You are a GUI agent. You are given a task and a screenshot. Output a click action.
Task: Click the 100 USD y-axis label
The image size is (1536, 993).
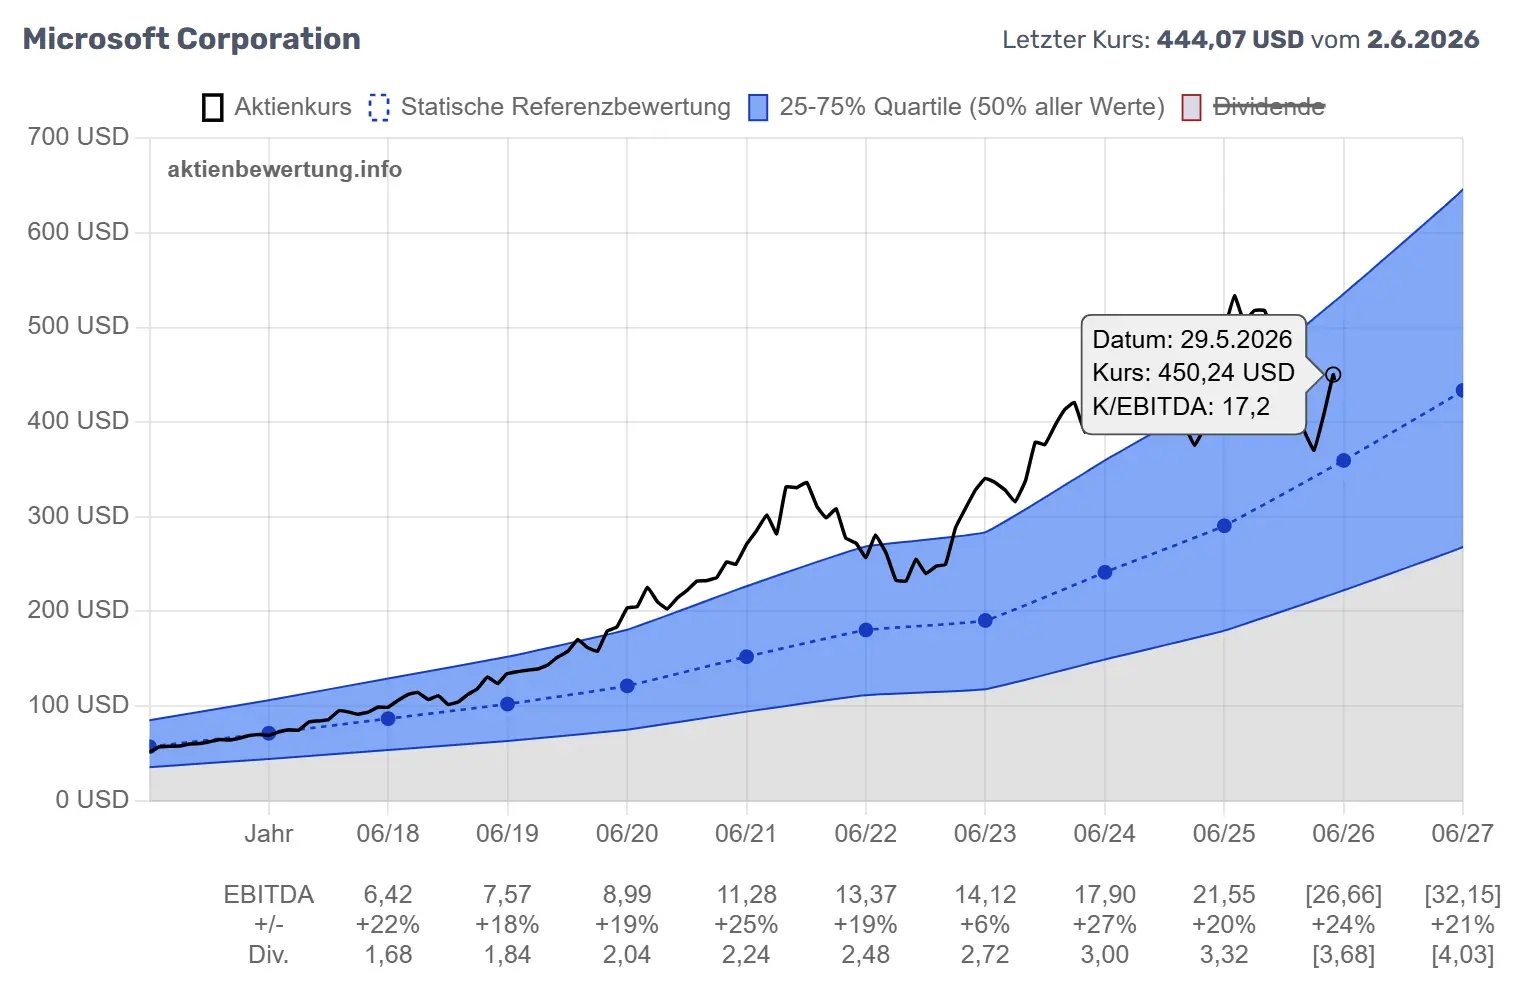(78, 705)
